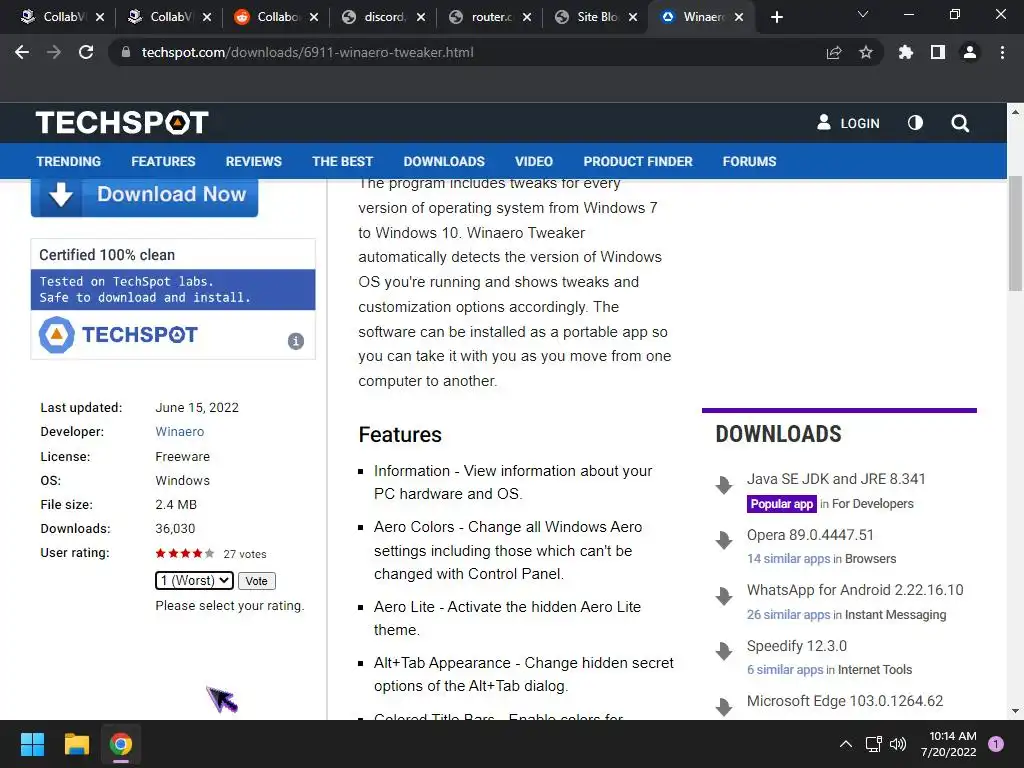Open REVIEWS nav item
The width and height of the screenshot is (1024, 768).
tap(253, 161)
